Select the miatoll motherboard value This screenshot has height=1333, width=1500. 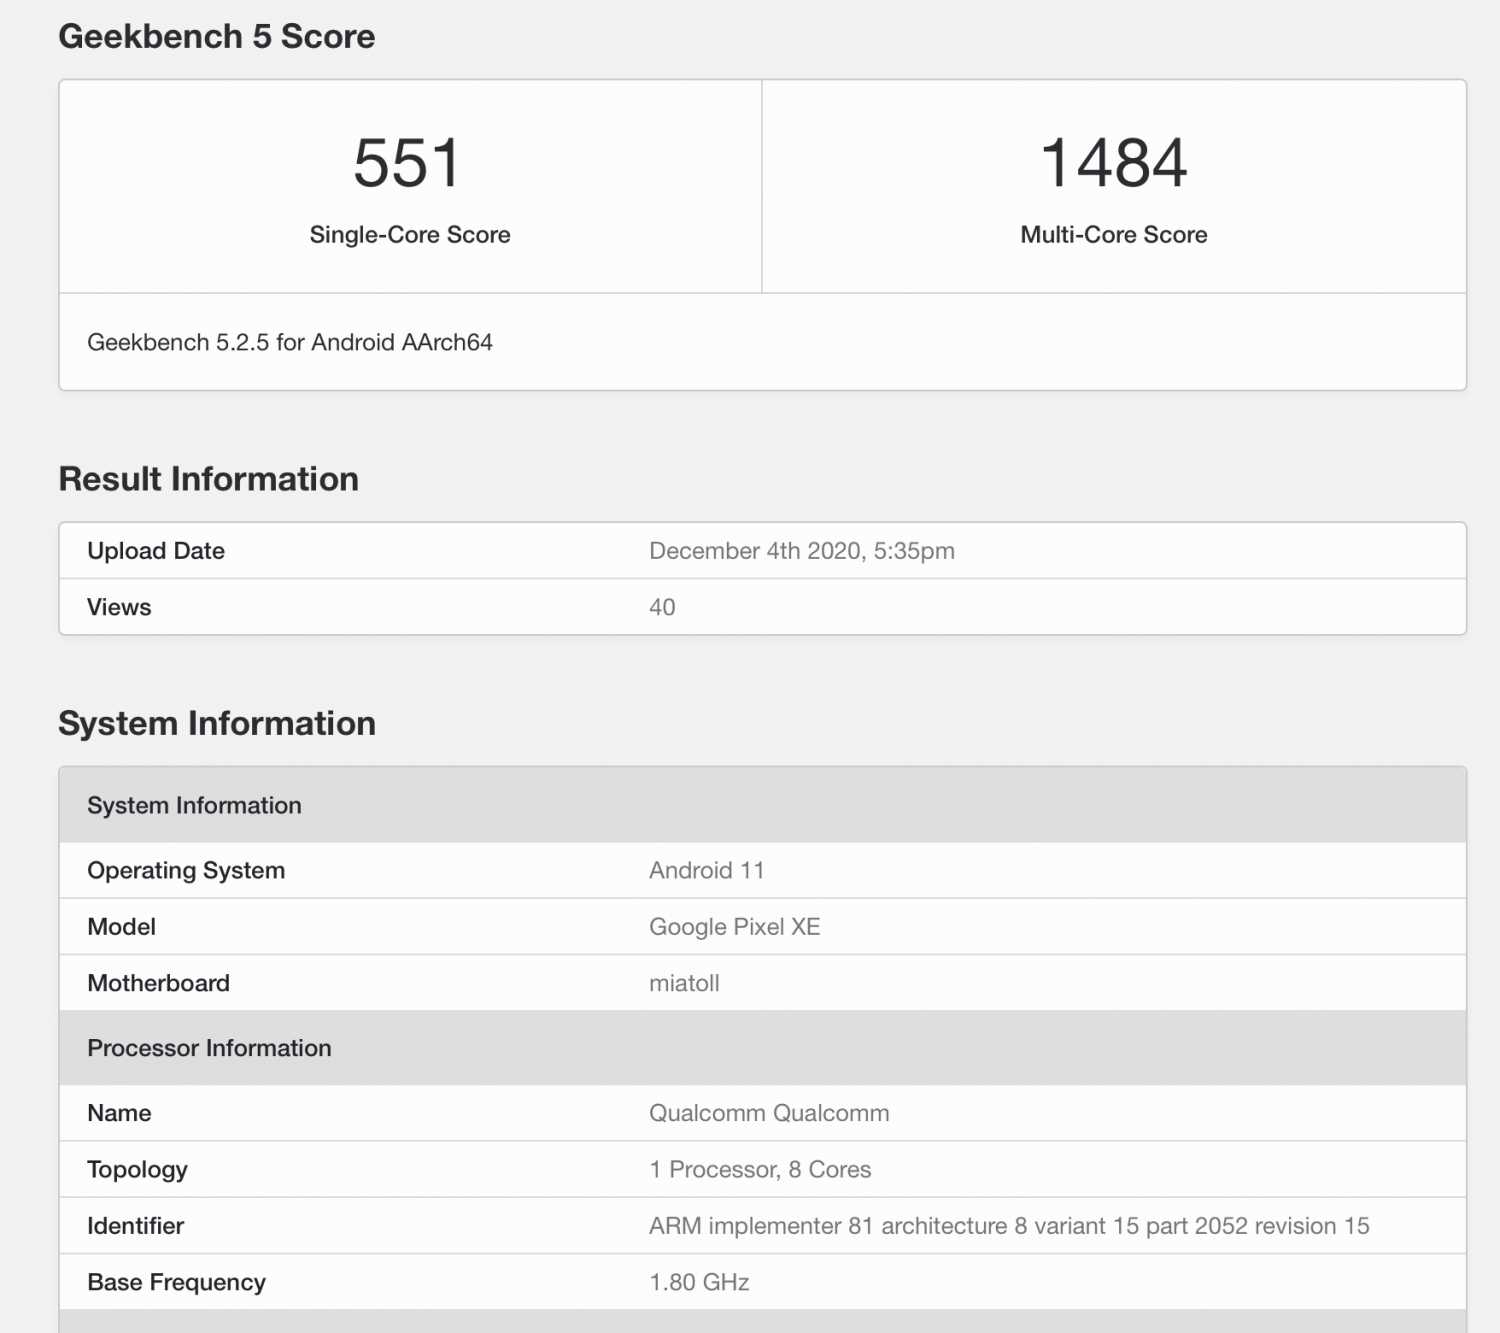[x=685, y=983]
